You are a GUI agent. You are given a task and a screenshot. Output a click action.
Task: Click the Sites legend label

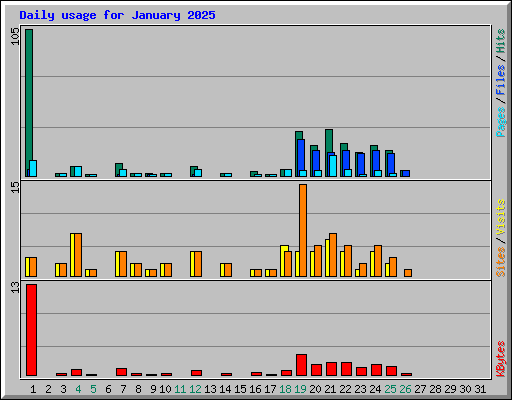click(x=500, y=262)
